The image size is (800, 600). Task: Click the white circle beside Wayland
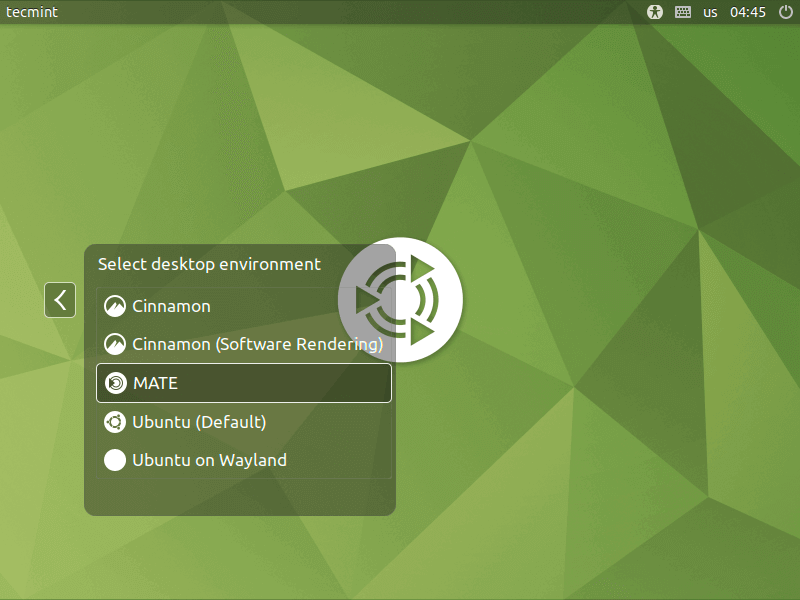[115, 460]
